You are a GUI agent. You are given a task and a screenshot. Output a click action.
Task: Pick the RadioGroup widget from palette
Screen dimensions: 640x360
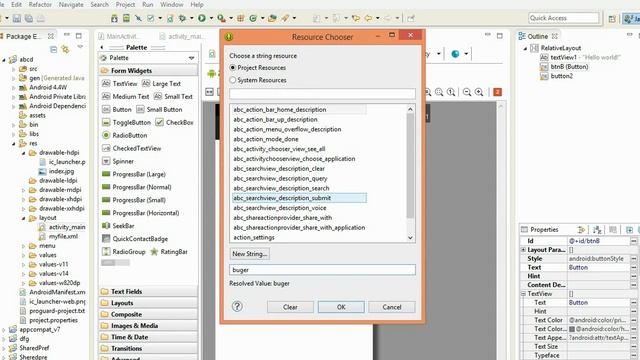[x=124, y=252]
